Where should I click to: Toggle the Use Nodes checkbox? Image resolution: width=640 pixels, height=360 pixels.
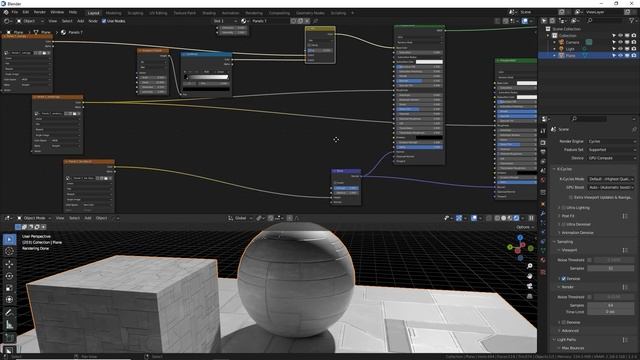tap(104, 21)
